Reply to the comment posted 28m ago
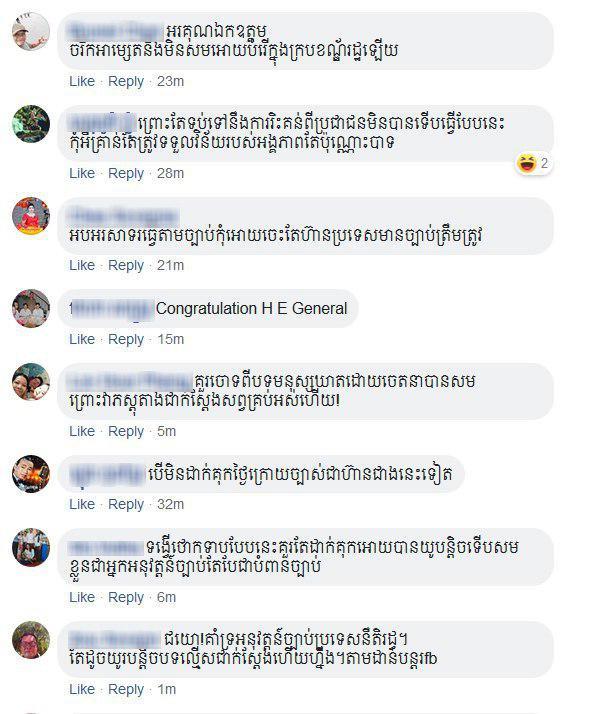 (126, 173)
